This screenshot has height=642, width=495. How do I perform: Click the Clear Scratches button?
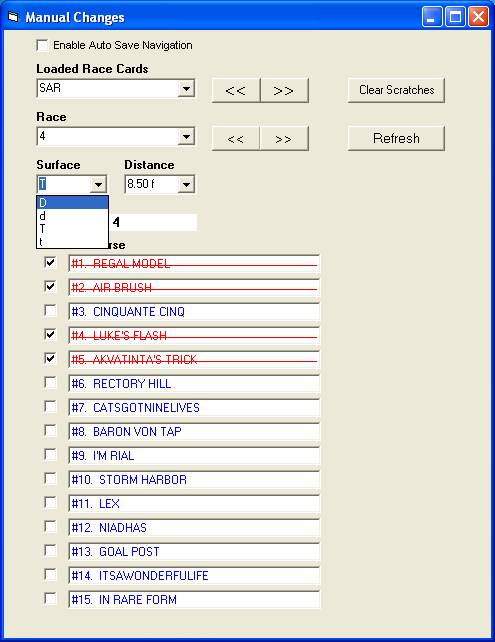[396, 90]
